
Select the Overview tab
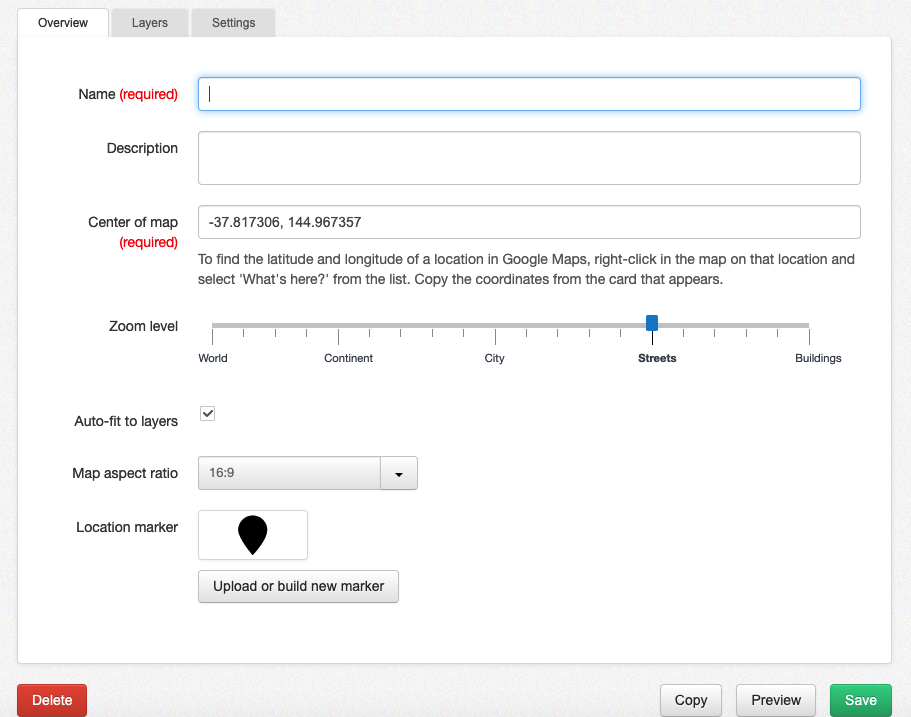(62, 22)
